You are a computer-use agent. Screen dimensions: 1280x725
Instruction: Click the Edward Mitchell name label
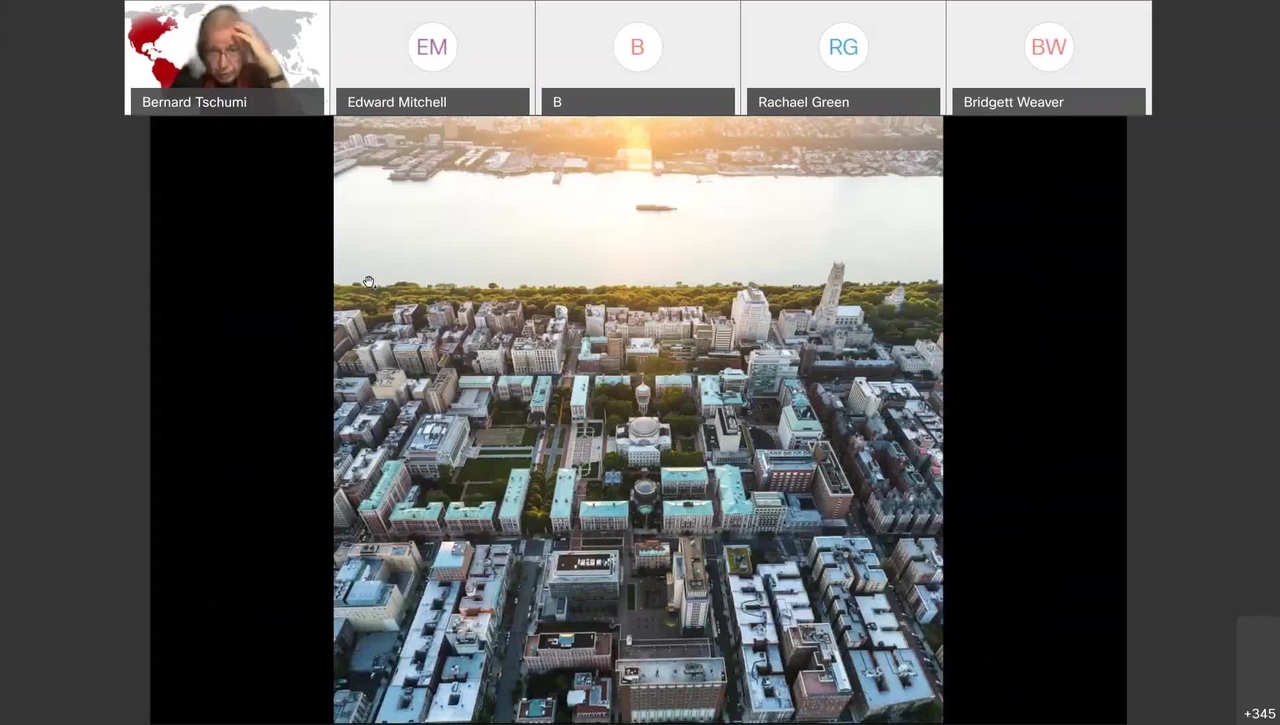[397, 102]
